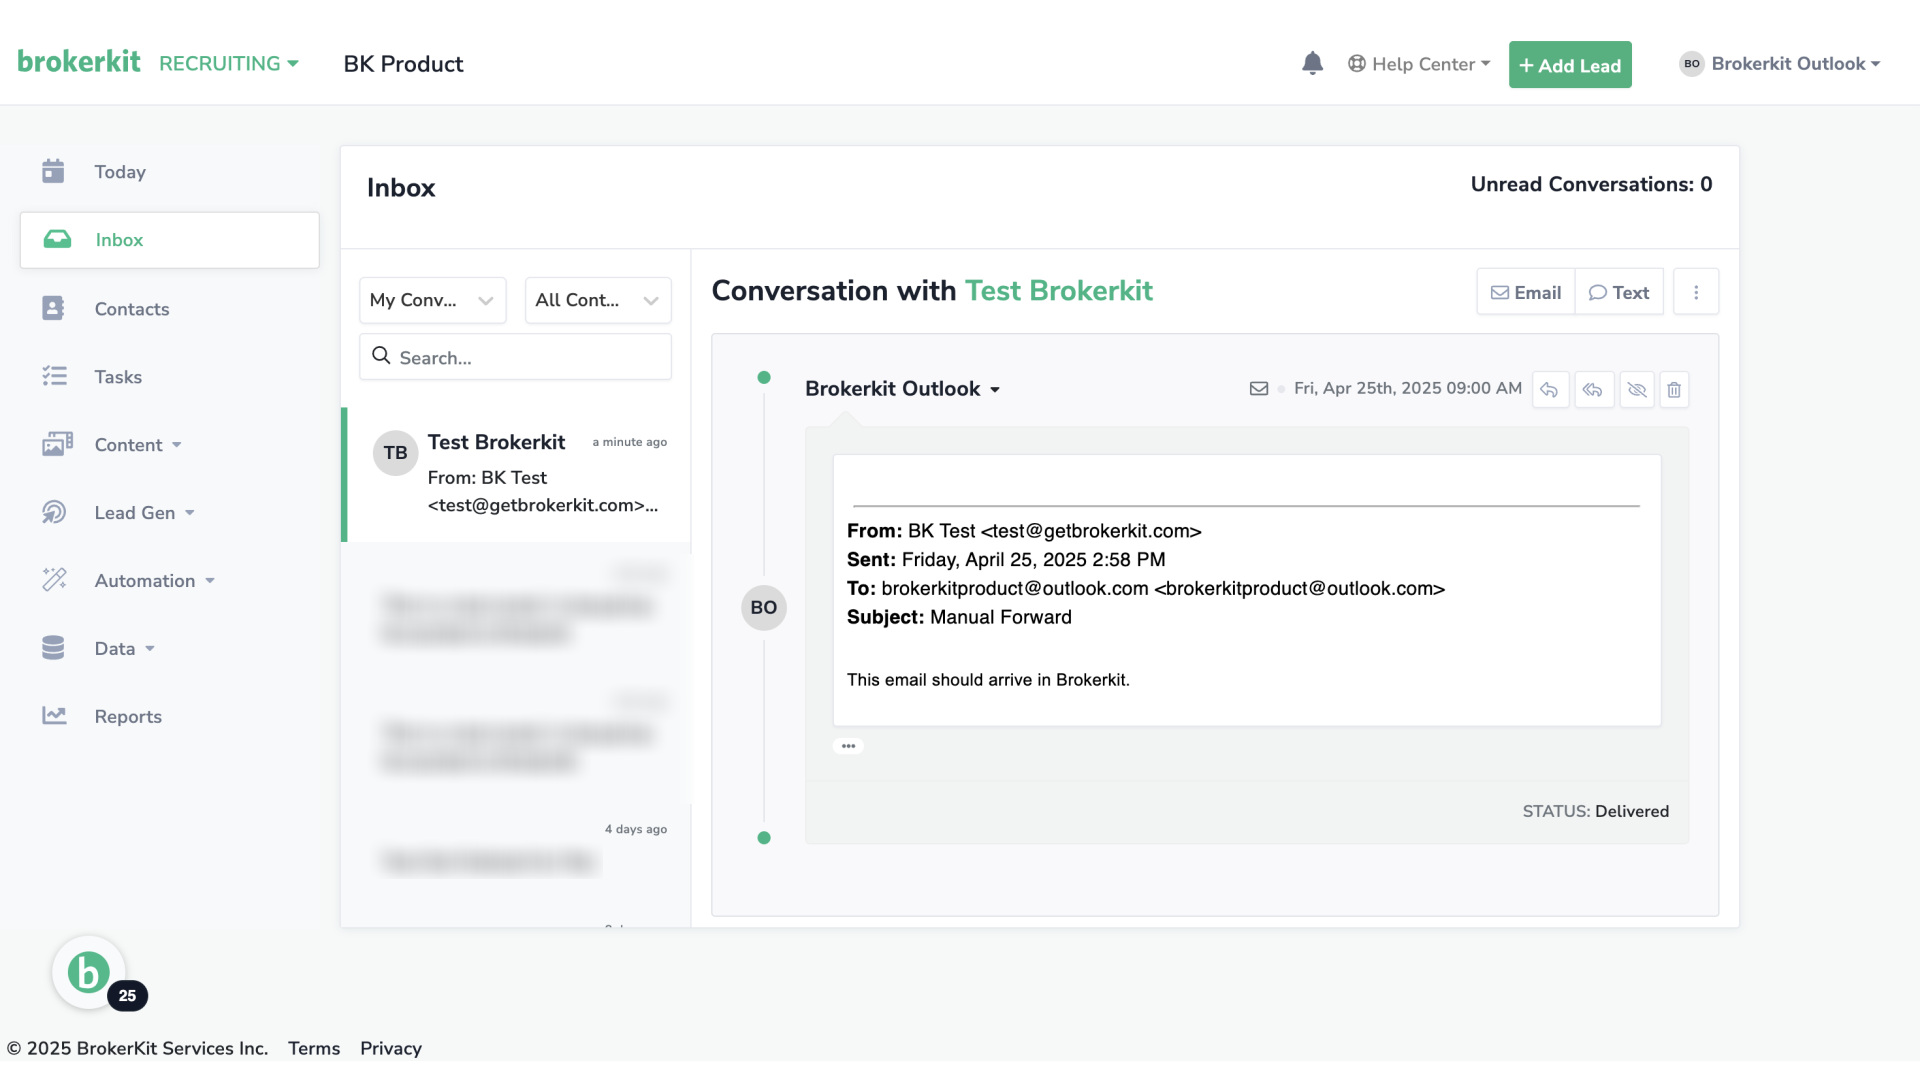Click the Unread Conversations: 0 counter
The height and width of the screenshot is (1080, 1920).
(x=1591, y=184)
